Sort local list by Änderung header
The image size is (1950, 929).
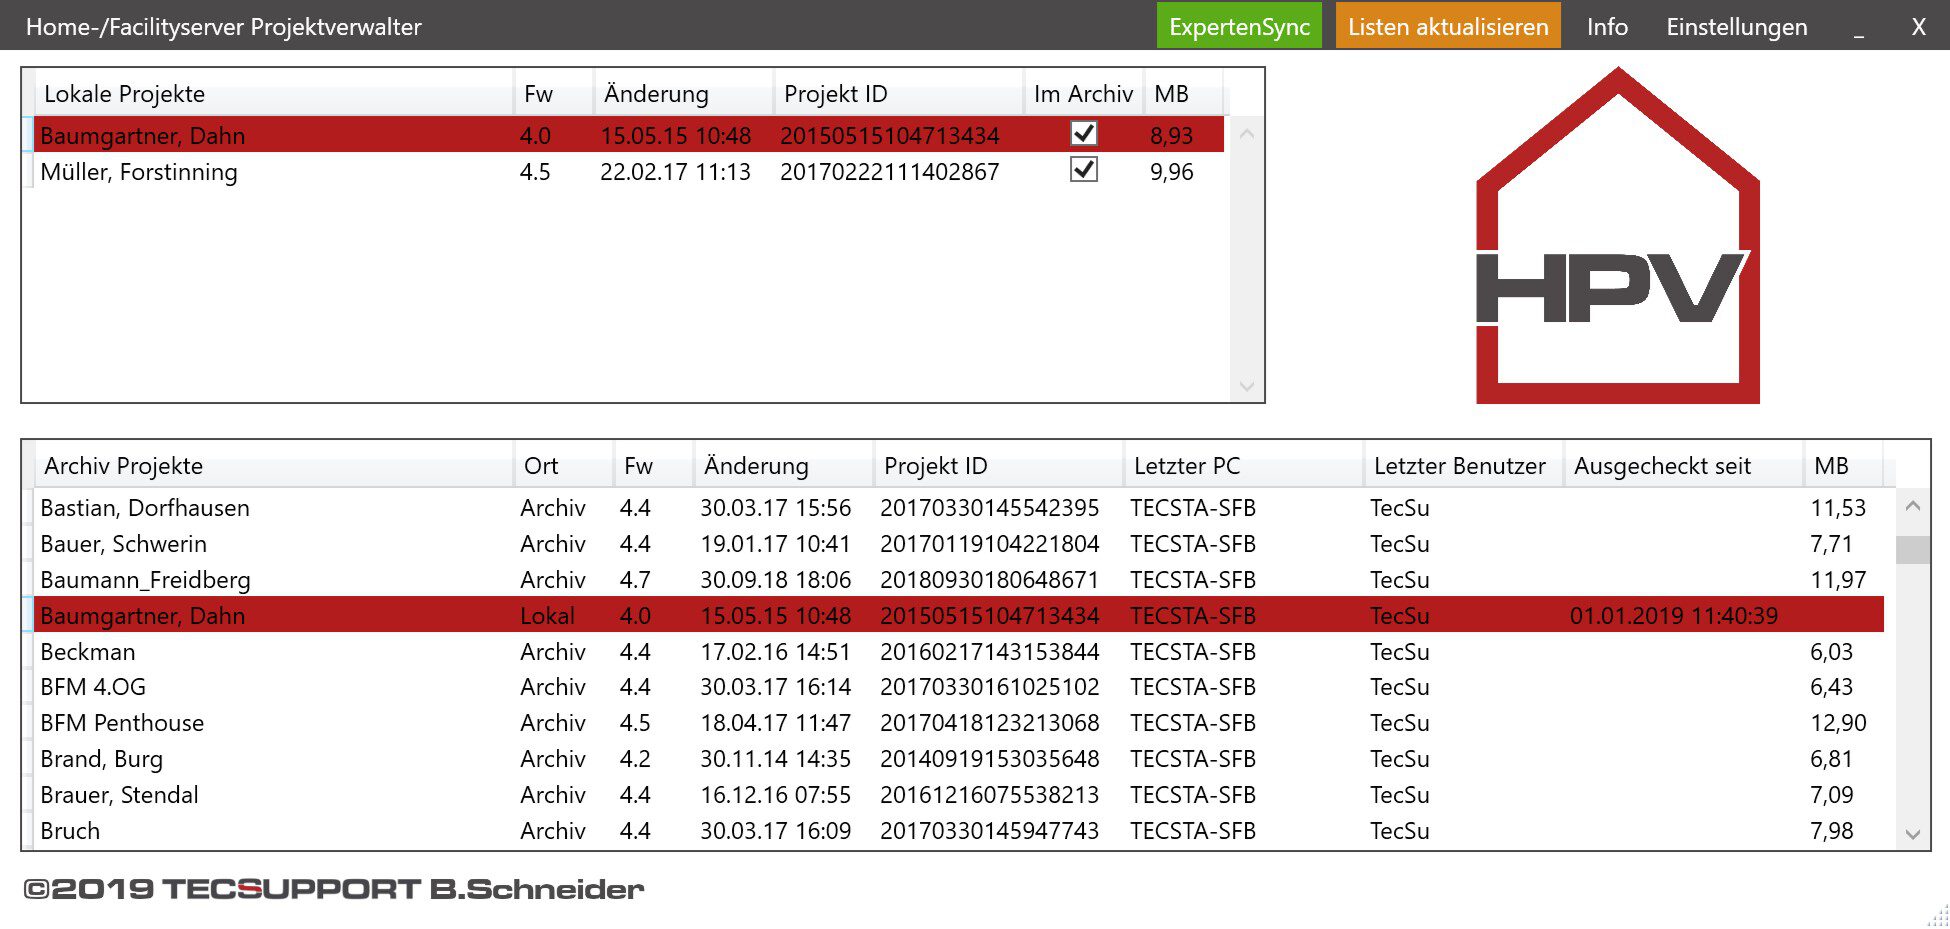click(x=683, y=94)
